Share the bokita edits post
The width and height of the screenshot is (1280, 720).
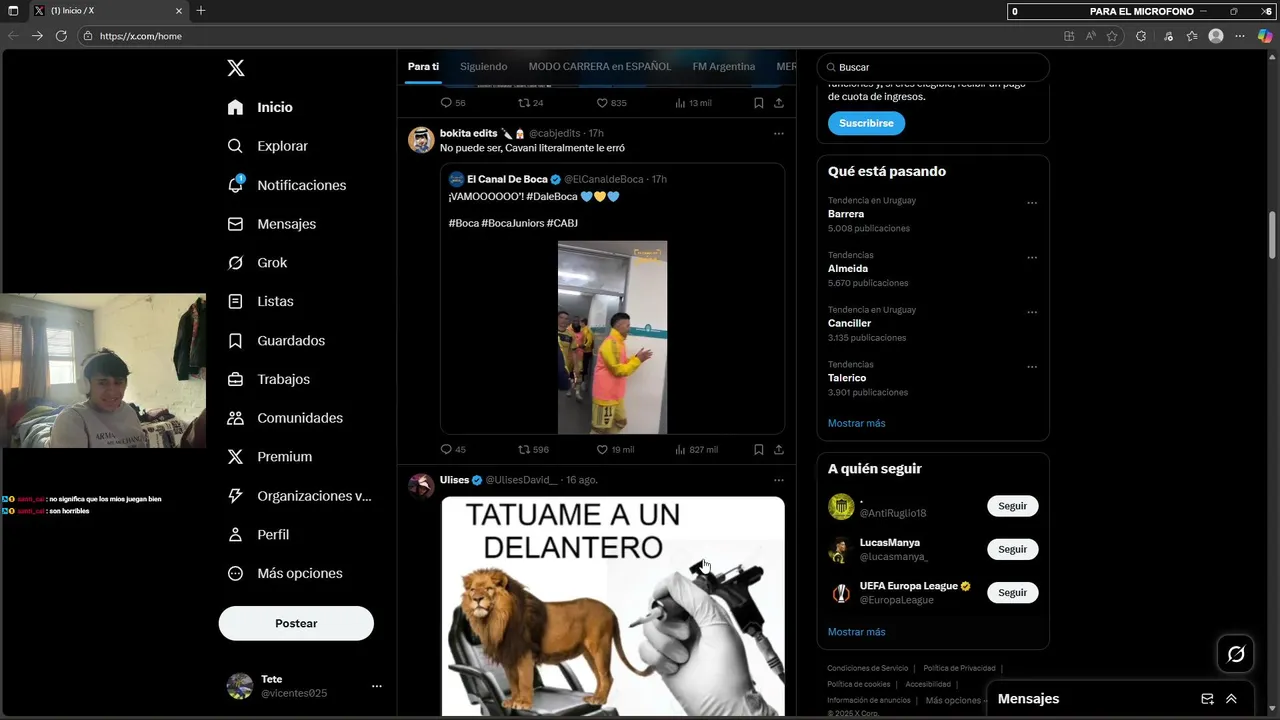779,450
